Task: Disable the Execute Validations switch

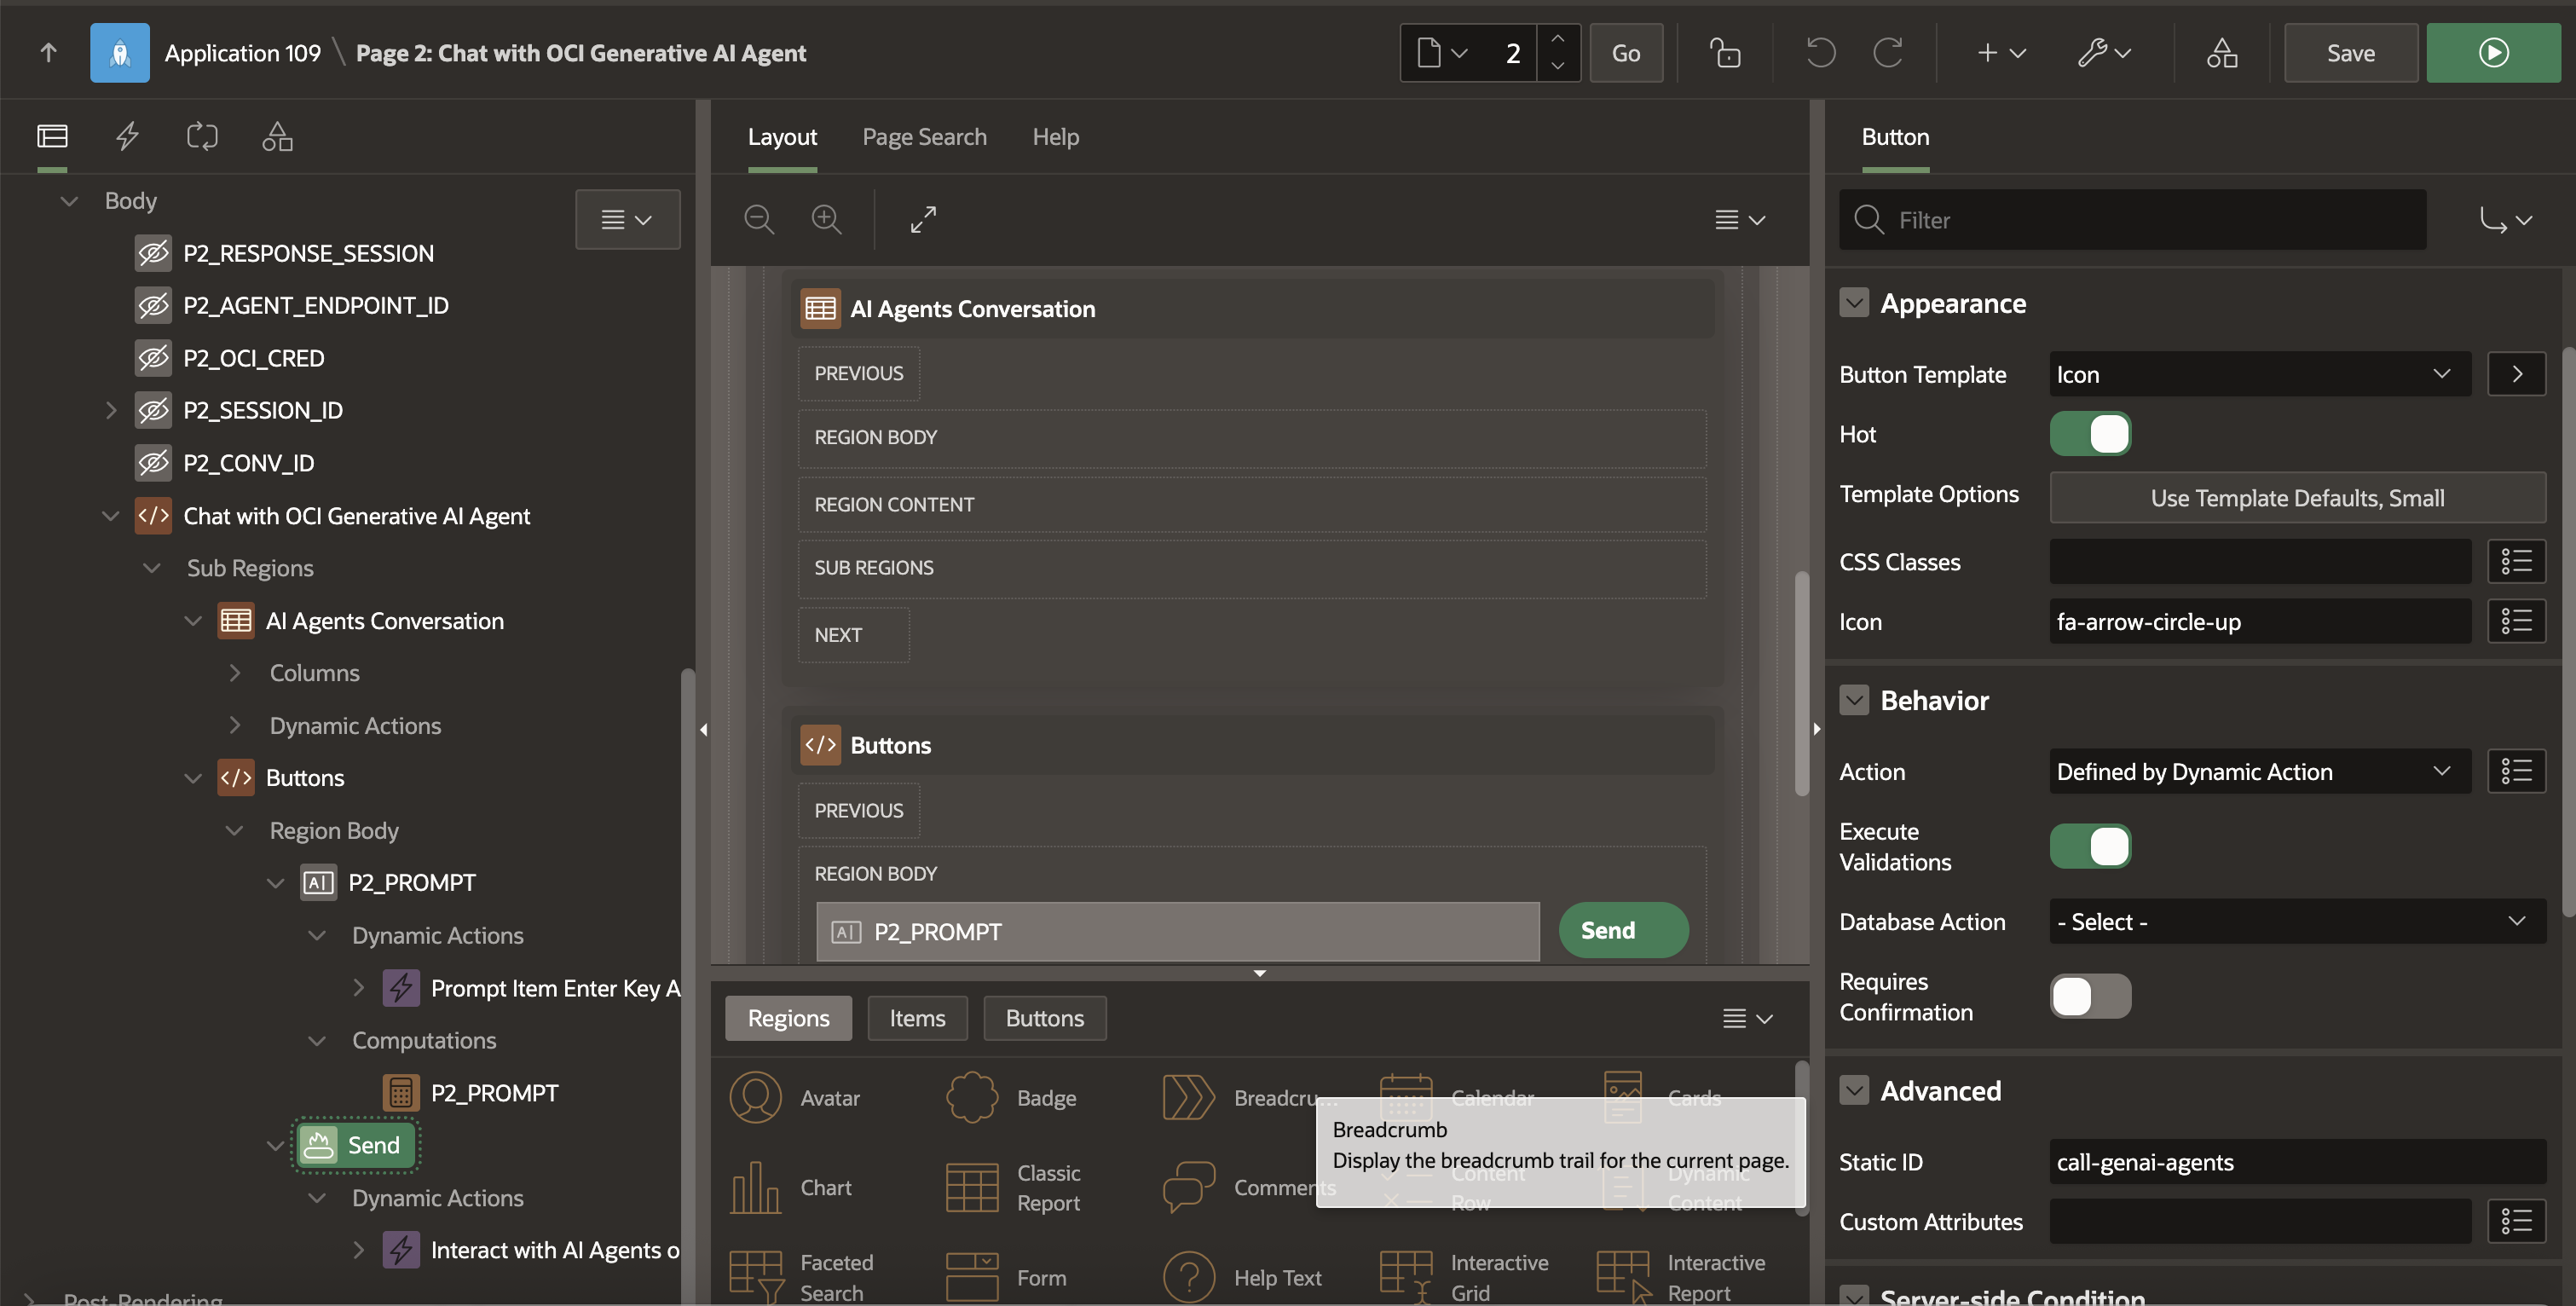Action: click(2089, 846)
